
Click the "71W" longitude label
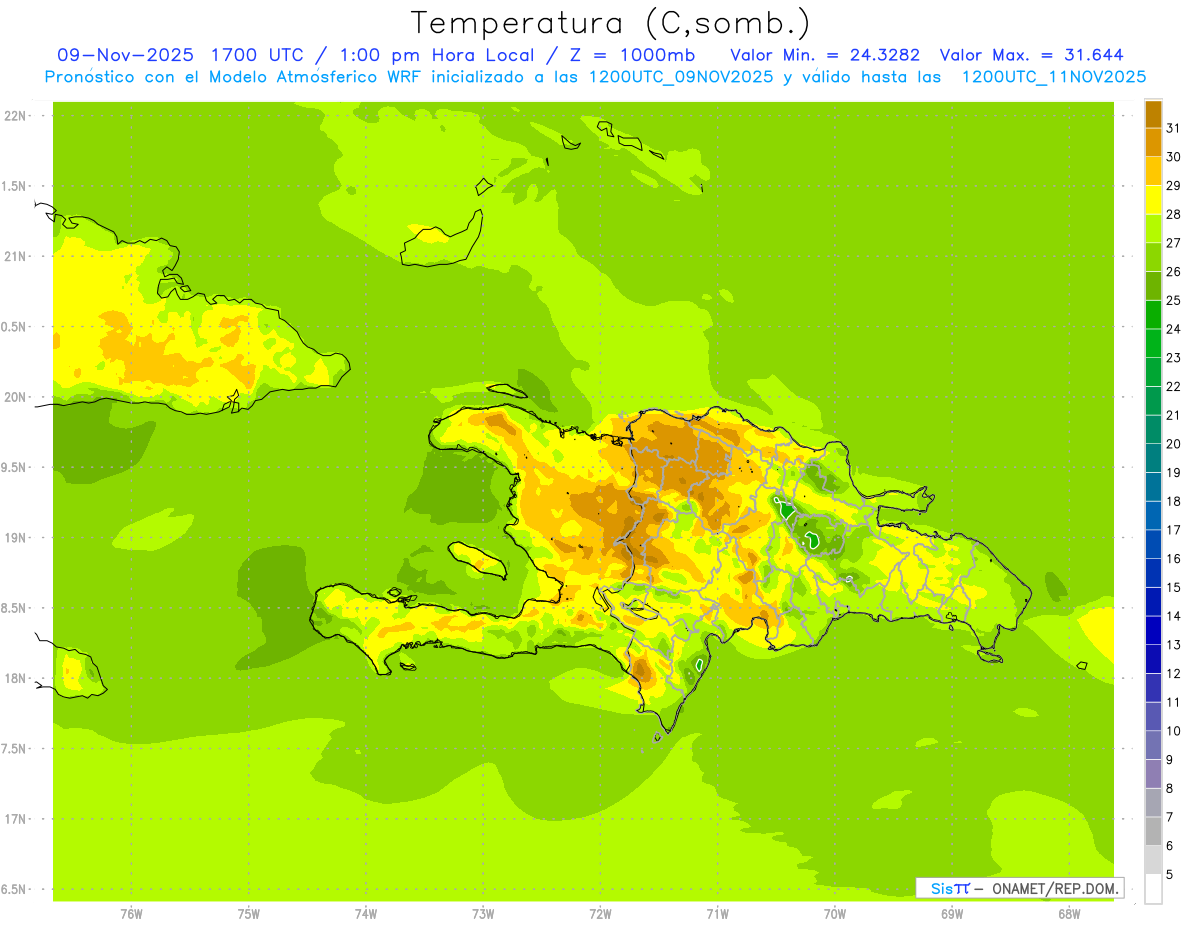[717, 914]
